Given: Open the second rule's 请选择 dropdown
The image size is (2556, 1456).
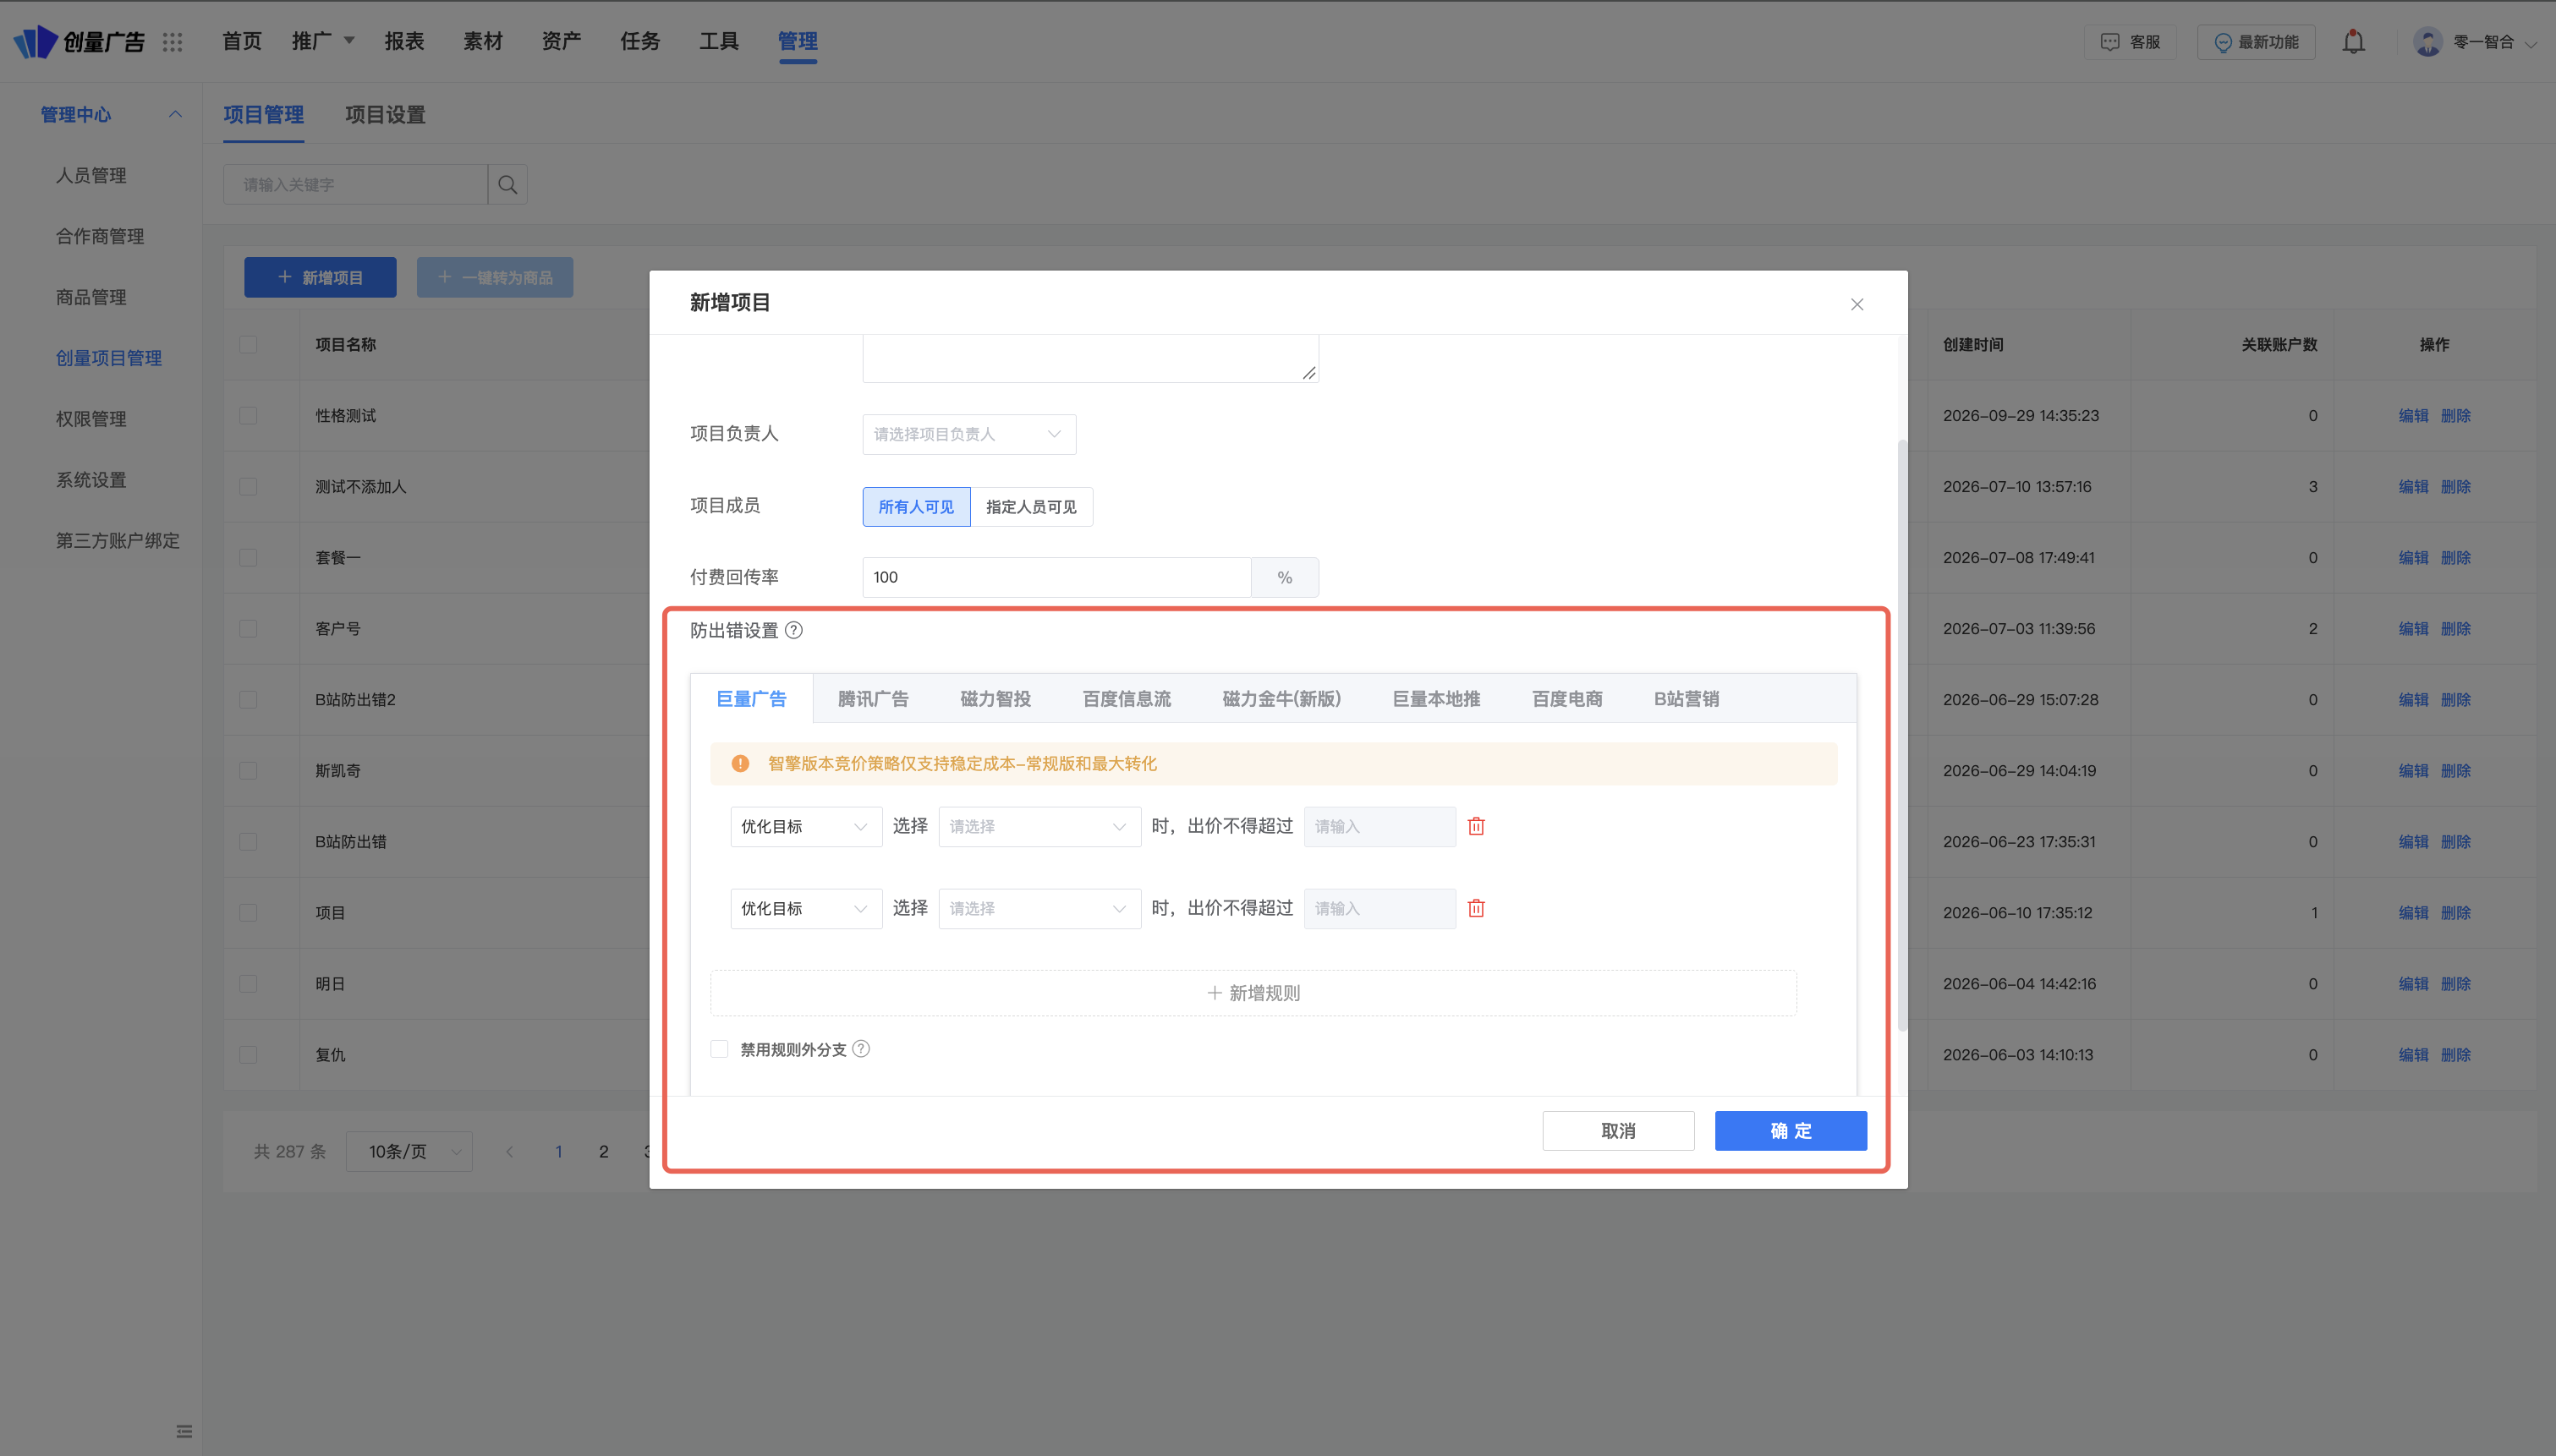Looking at the screenshot, I should (1039, 908).
